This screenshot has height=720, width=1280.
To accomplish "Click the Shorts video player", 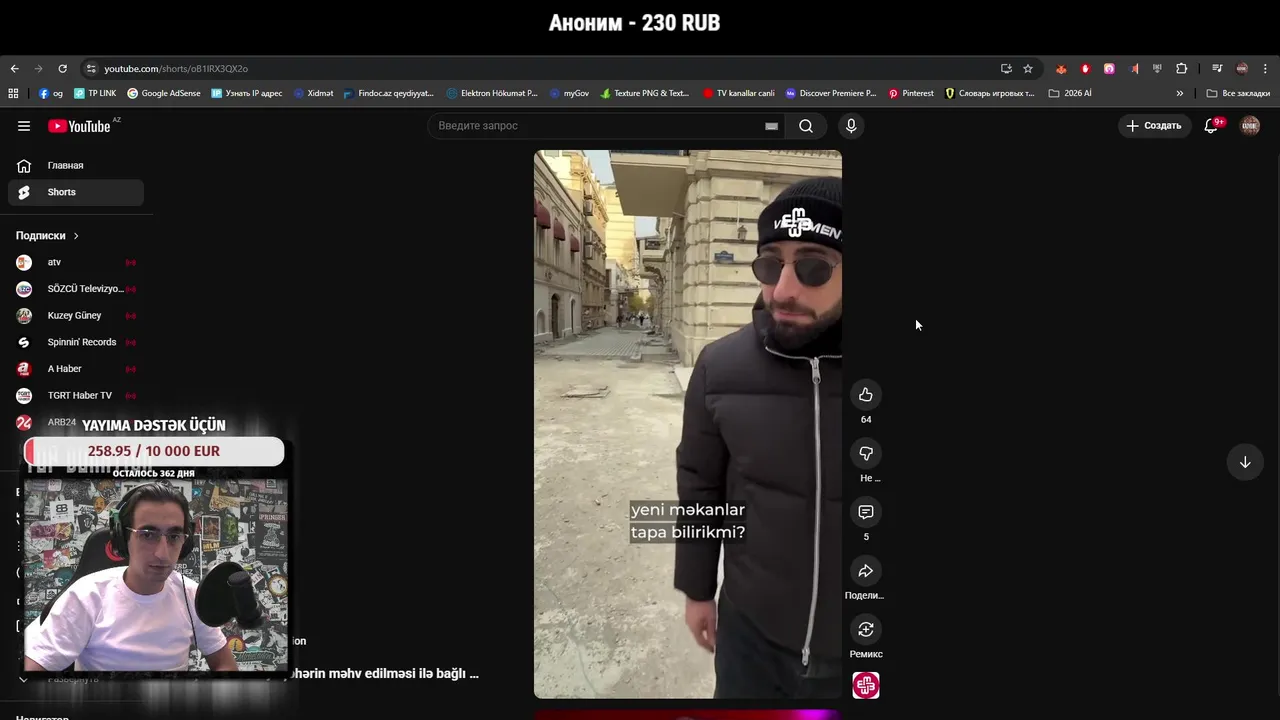I will (688, 424).
